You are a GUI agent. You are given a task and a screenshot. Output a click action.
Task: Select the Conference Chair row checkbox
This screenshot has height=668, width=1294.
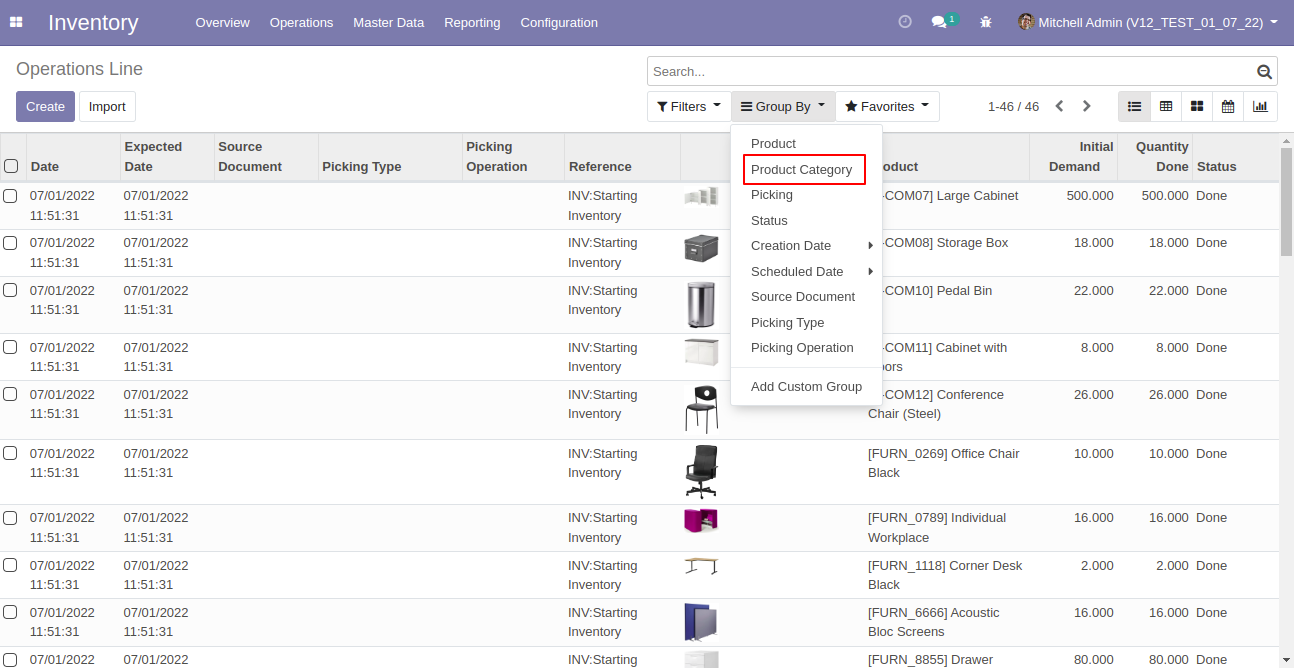click(10, 394)
